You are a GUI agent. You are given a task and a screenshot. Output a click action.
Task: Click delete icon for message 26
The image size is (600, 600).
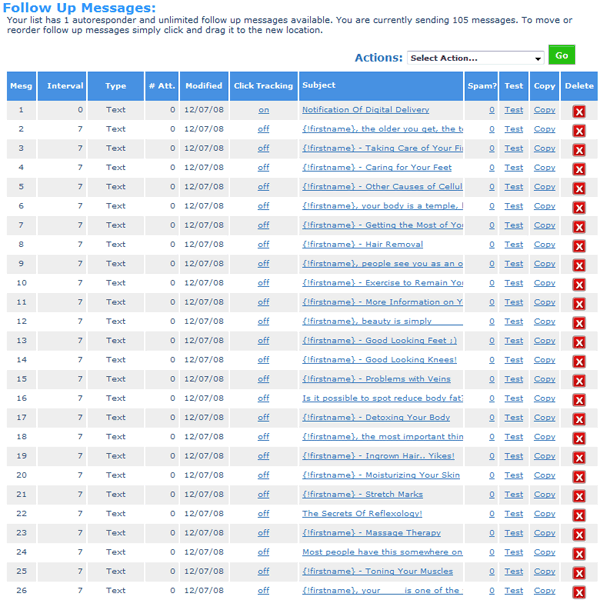pyautogui.click(x=578, y=591)
